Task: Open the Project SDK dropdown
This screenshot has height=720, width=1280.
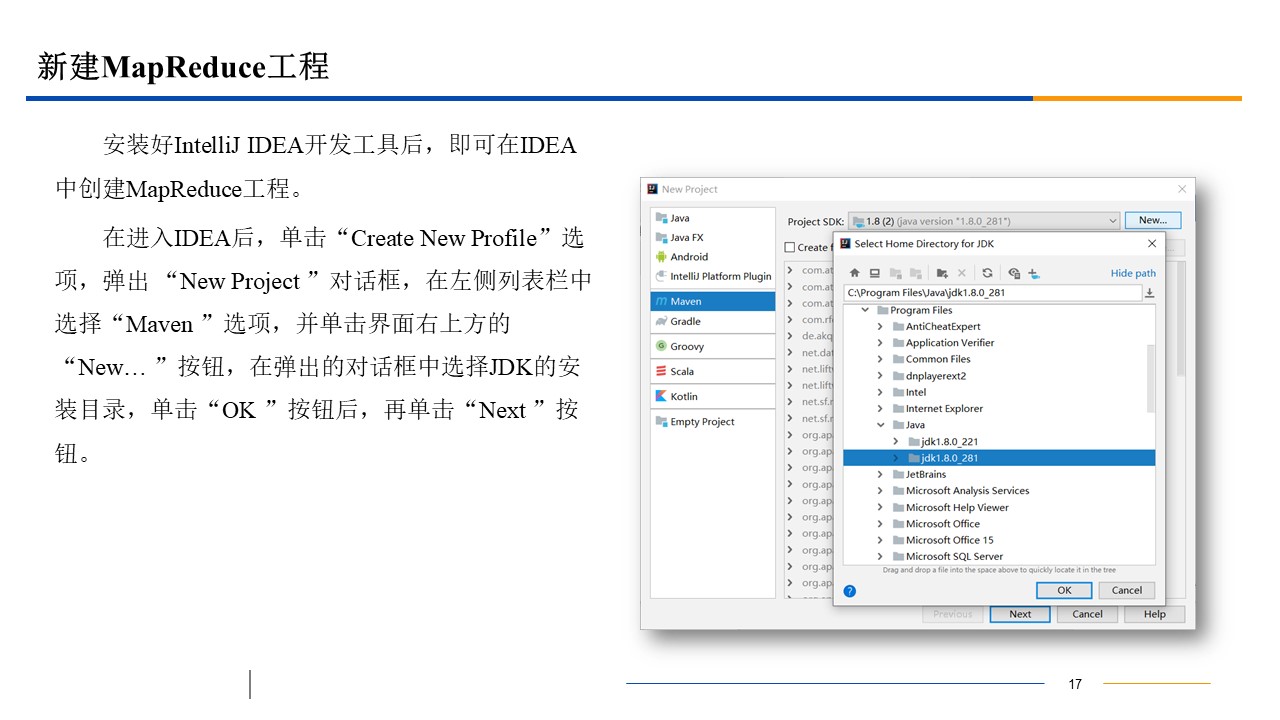Action: [x=1112, y=221]
